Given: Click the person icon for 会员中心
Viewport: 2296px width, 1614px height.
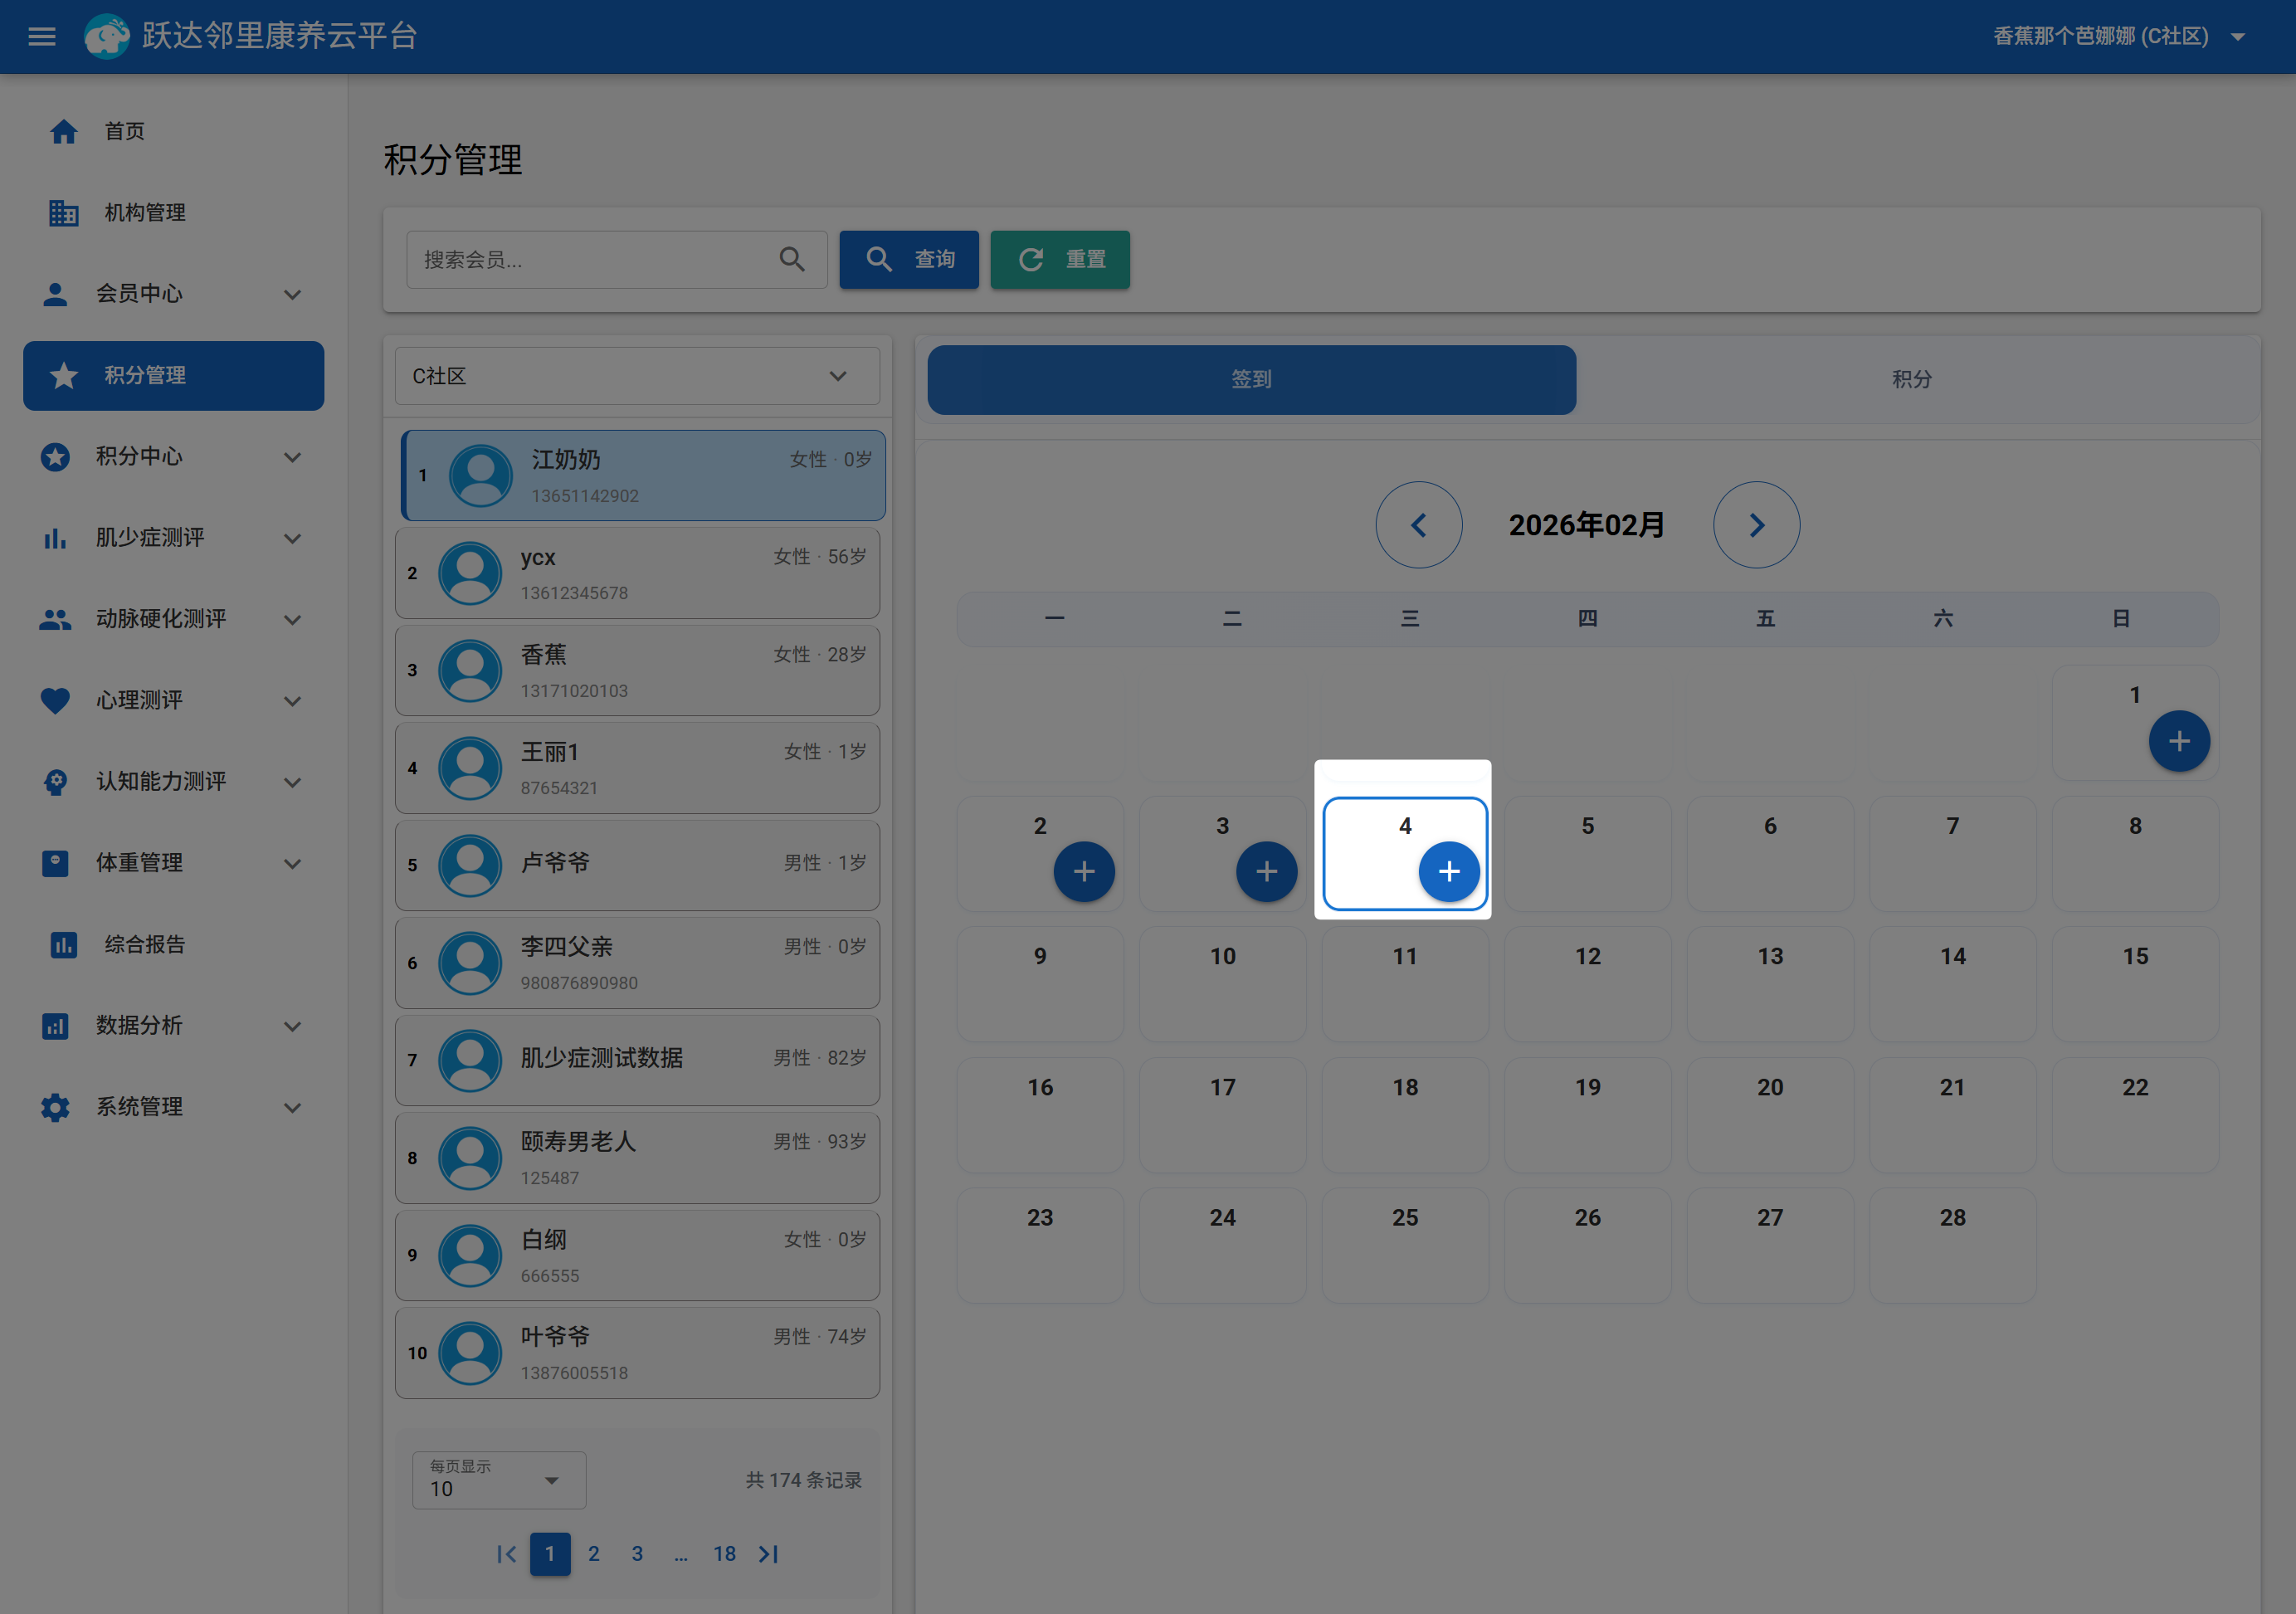Looking at the screenshot, I should [x=55, y=294].
